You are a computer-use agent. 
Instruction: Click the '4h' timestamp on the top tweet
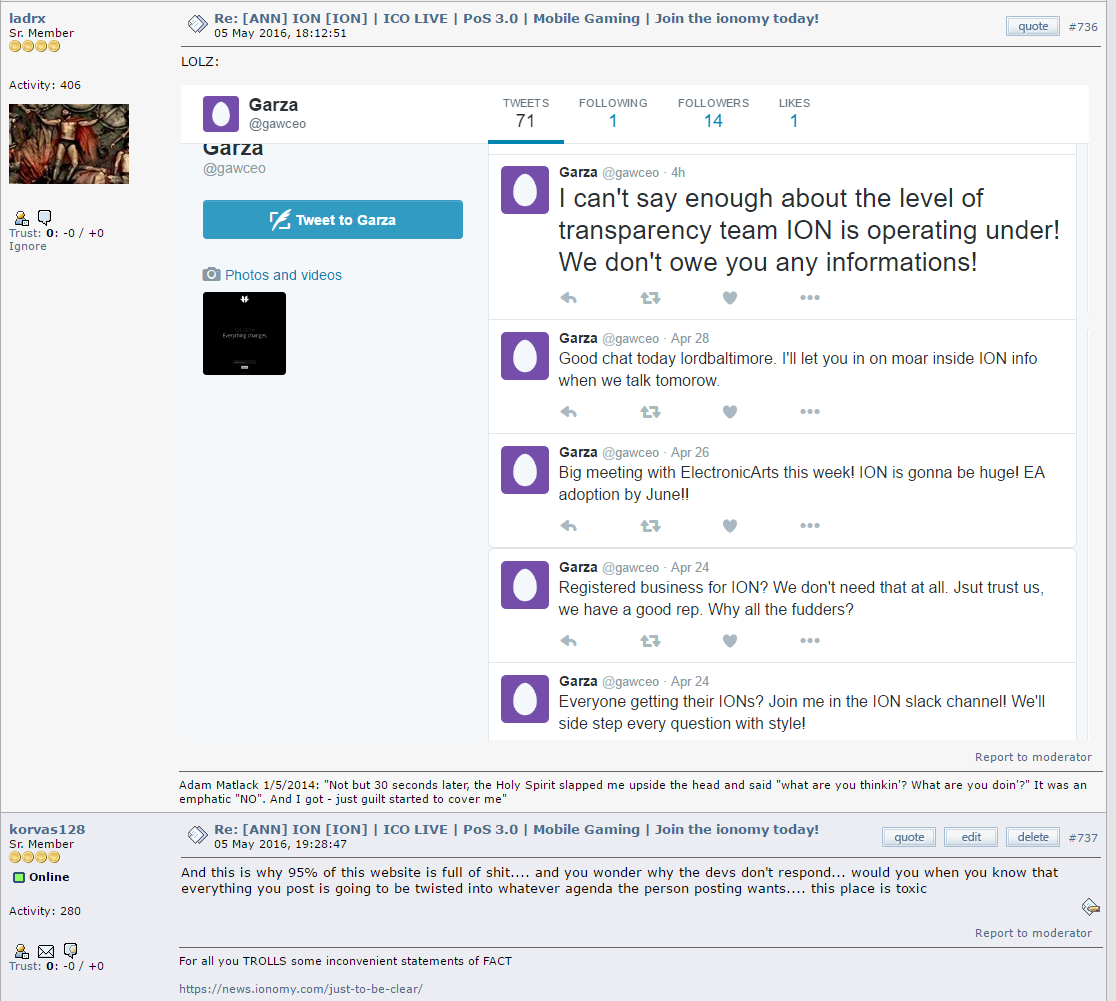[x=678, y=172]
